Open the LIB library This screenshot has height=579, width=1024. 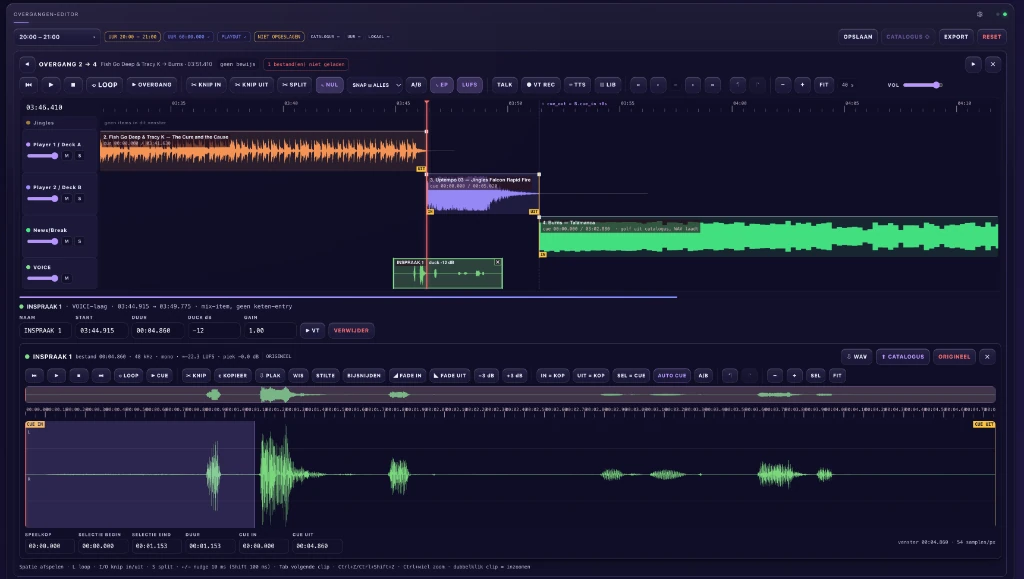pos(607,85)
